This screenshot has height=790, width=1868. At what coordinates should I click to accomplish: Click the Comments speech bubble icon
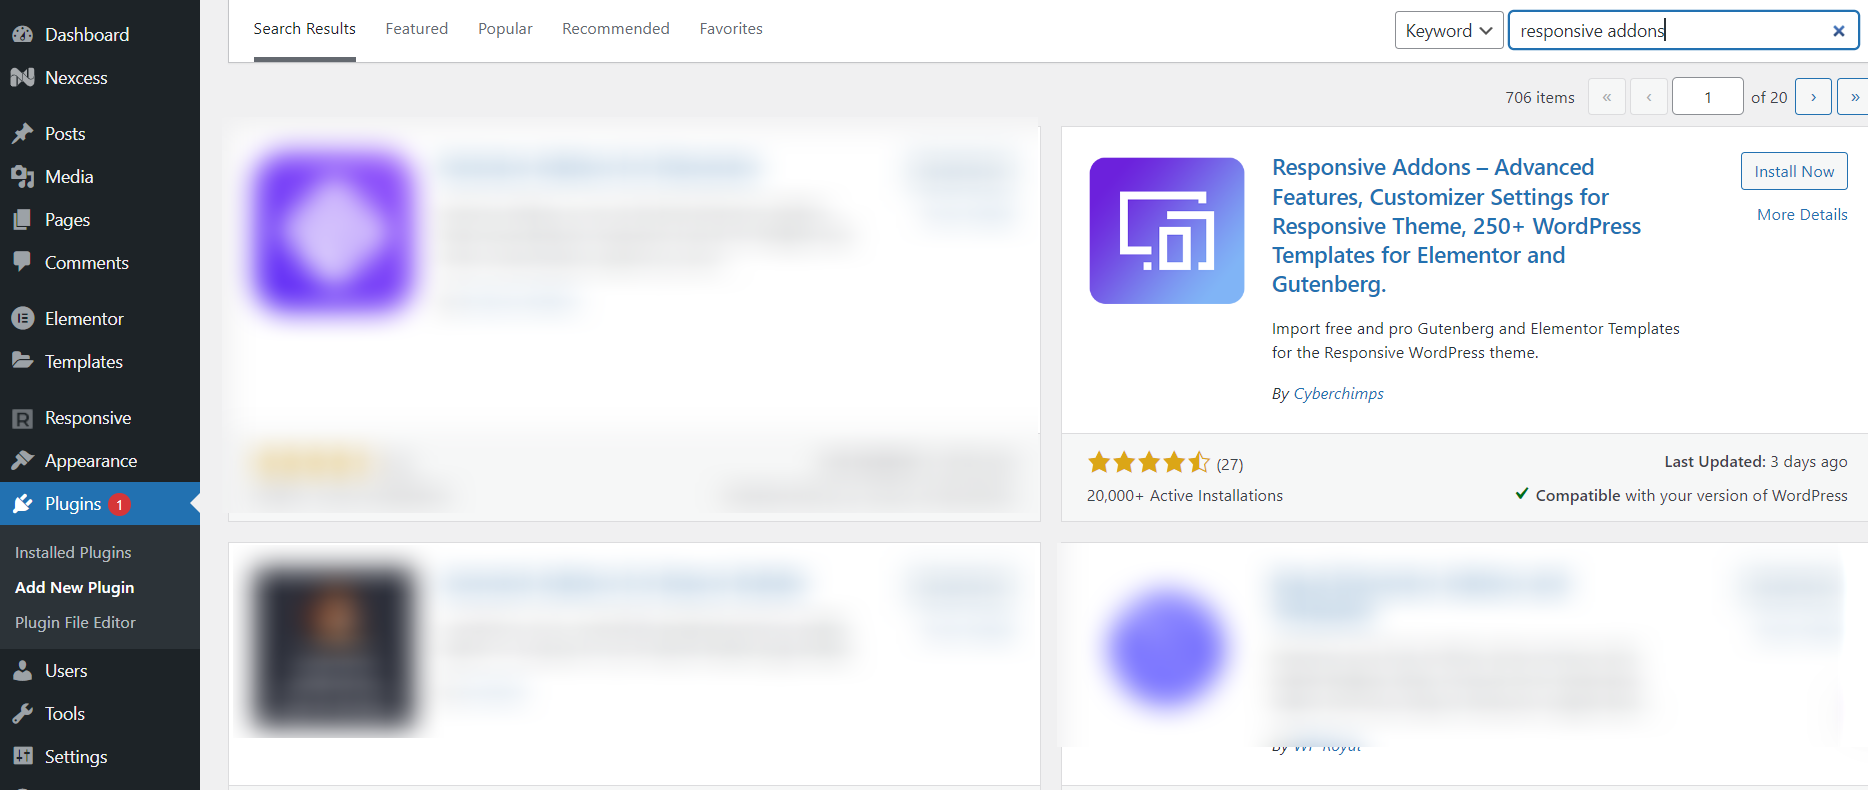22,262
